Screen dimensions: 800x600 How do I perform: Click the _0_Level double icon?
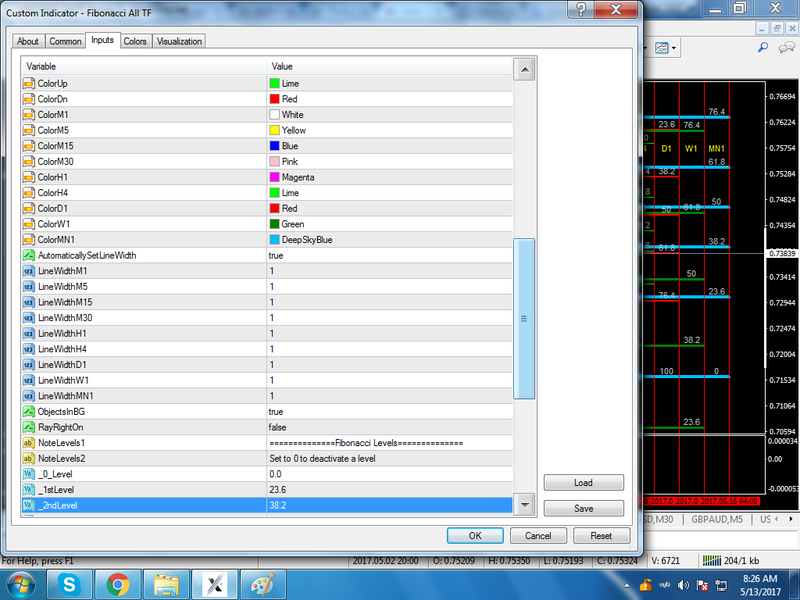pos(29,474)
